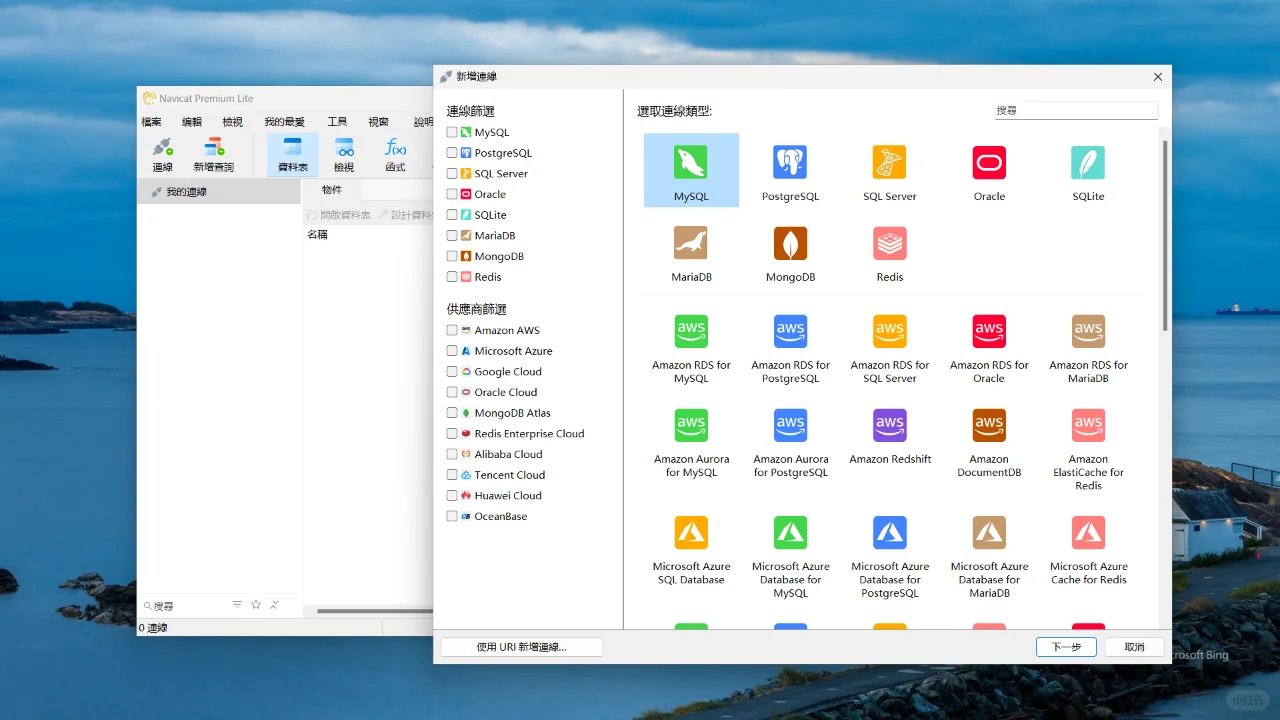Click the connection type list vertical scrollbar
This screenshot has height=720, width=1280.
tap(1165, 235)
